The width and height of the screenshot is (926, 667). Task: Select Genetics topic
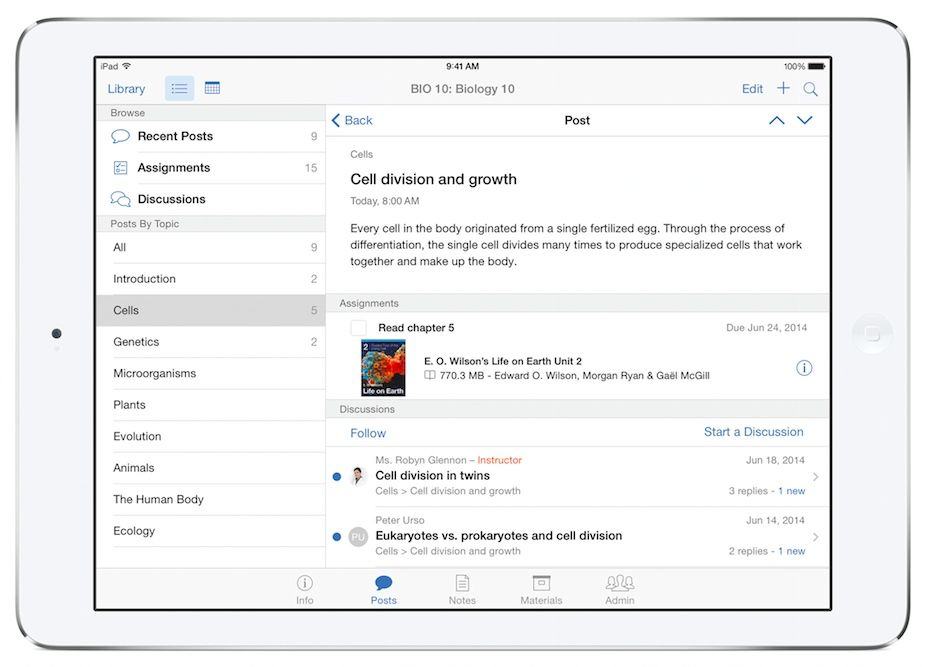pyautogui.click(x=211, y=342)
